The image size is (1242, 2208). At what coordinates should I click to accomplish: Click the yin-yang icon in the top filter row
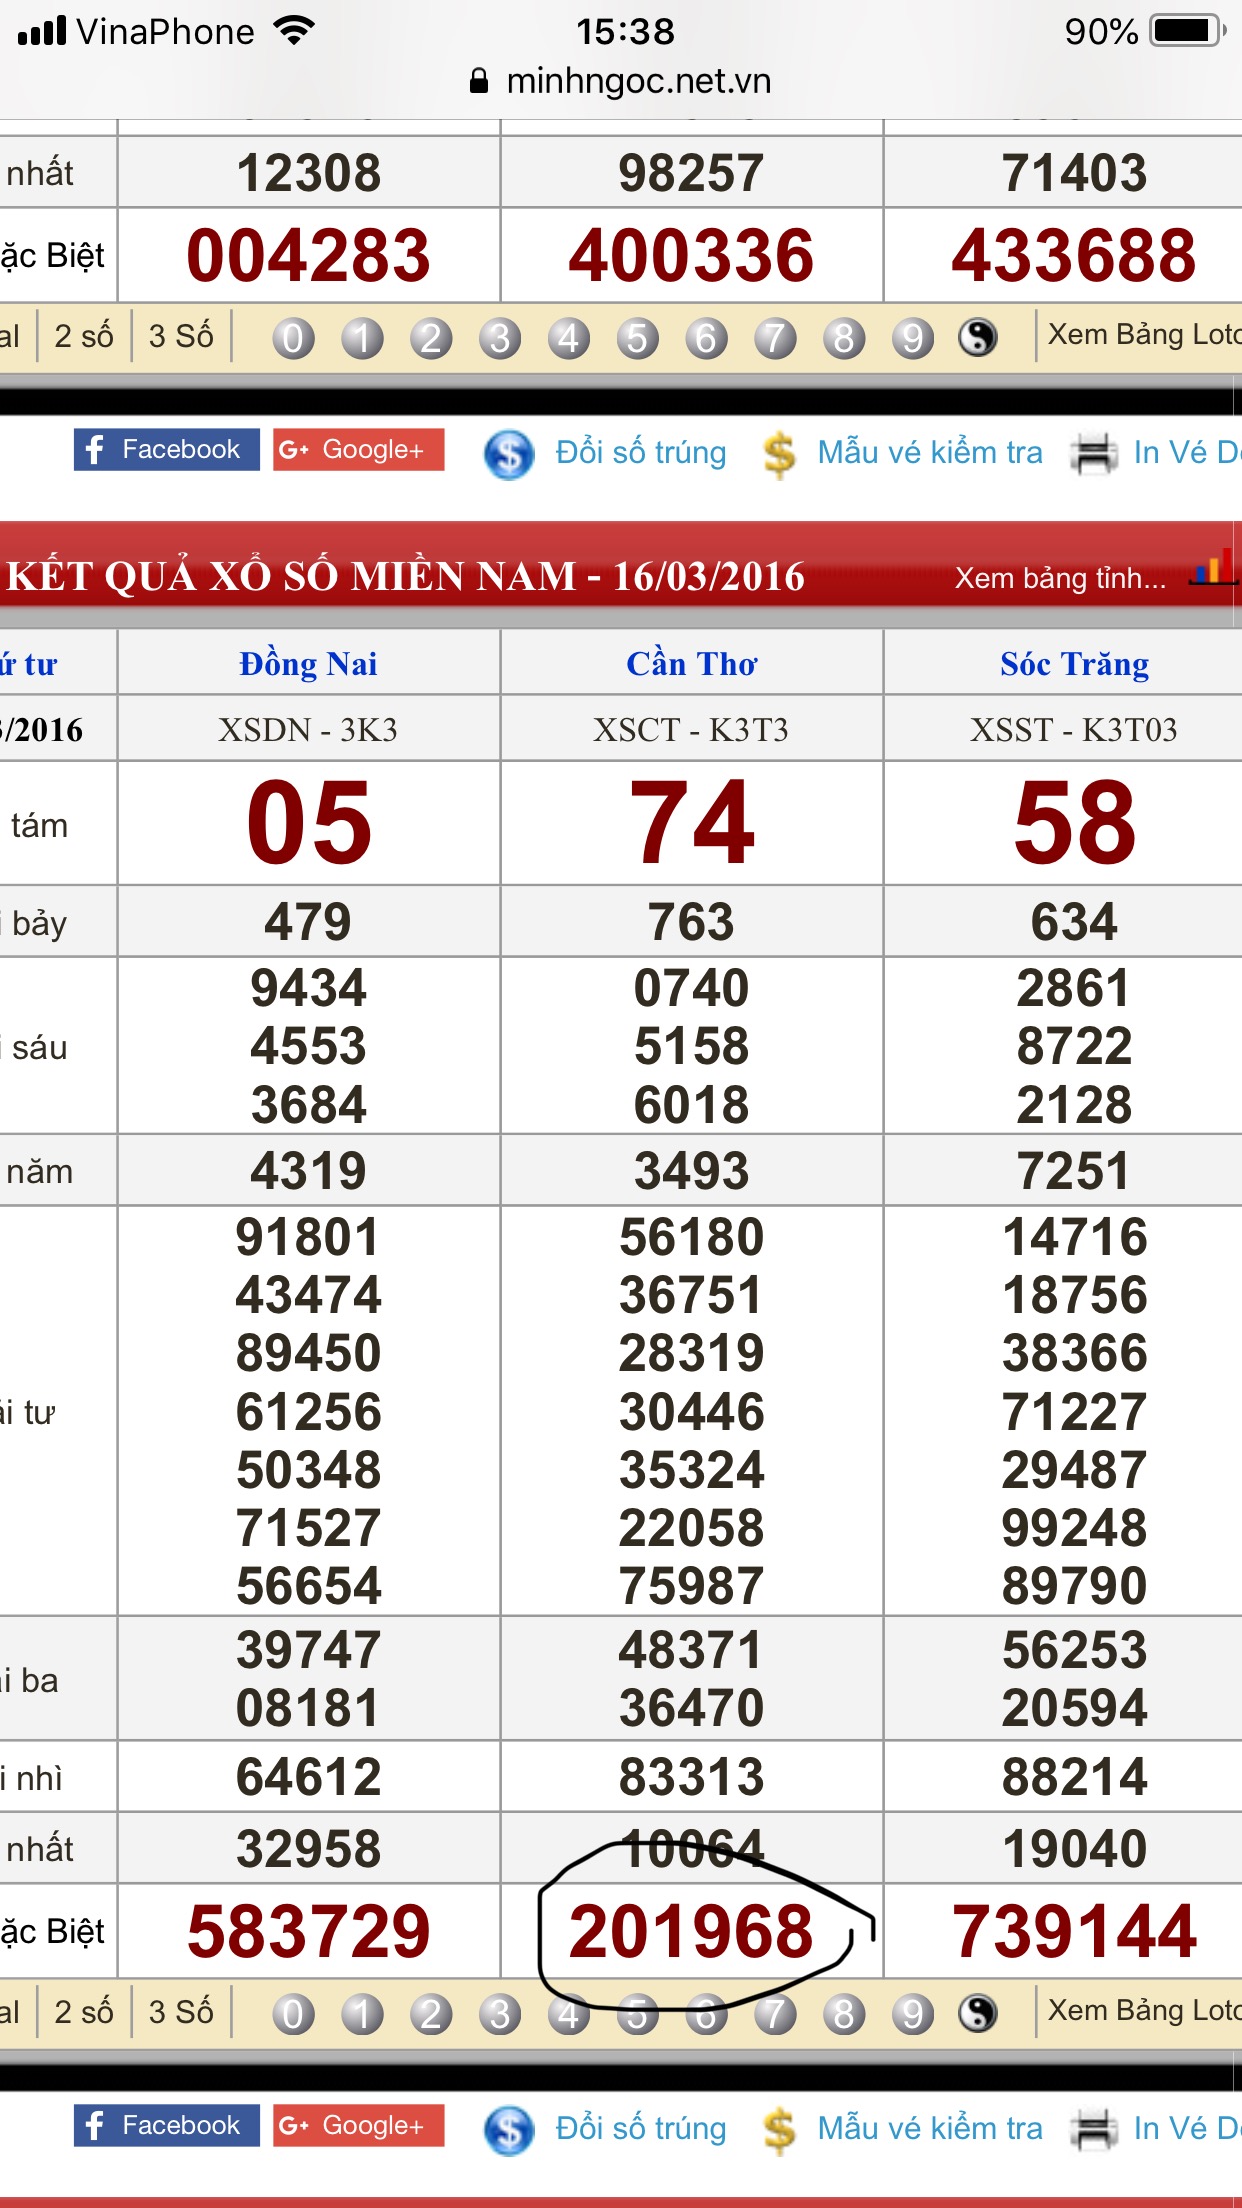[x=977, y=337]
